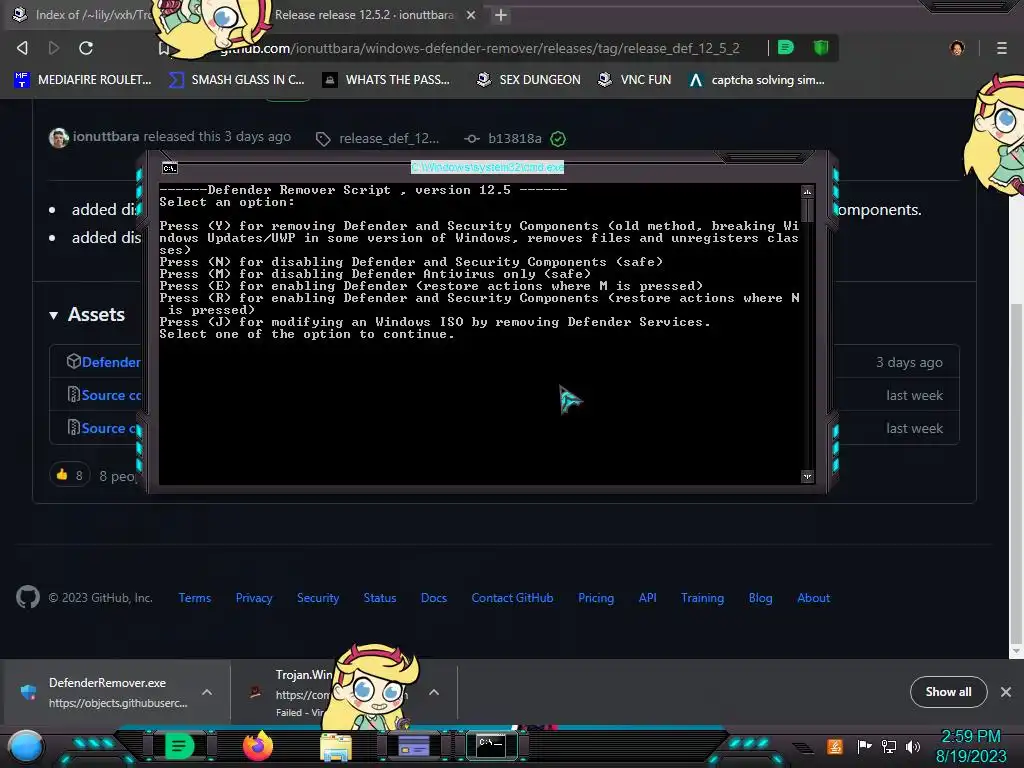The height and width of the screenshot is (768, 1024).
Task: Click the Action Center flag tray icon
Action: click(x=864, y=746)
